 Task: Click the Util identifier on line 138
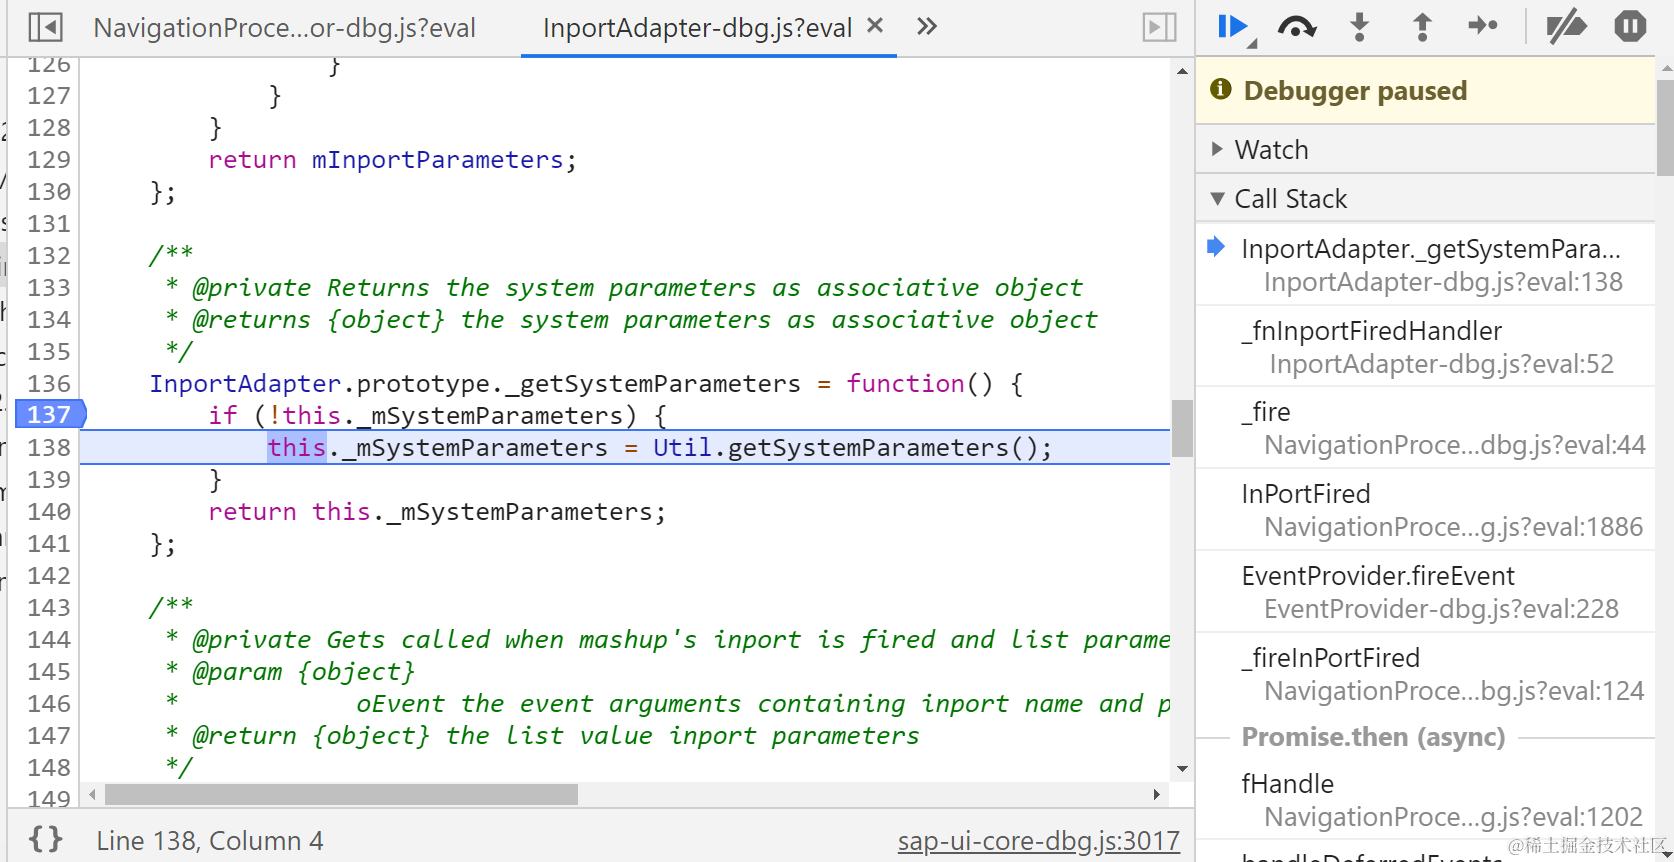[682, 447]
